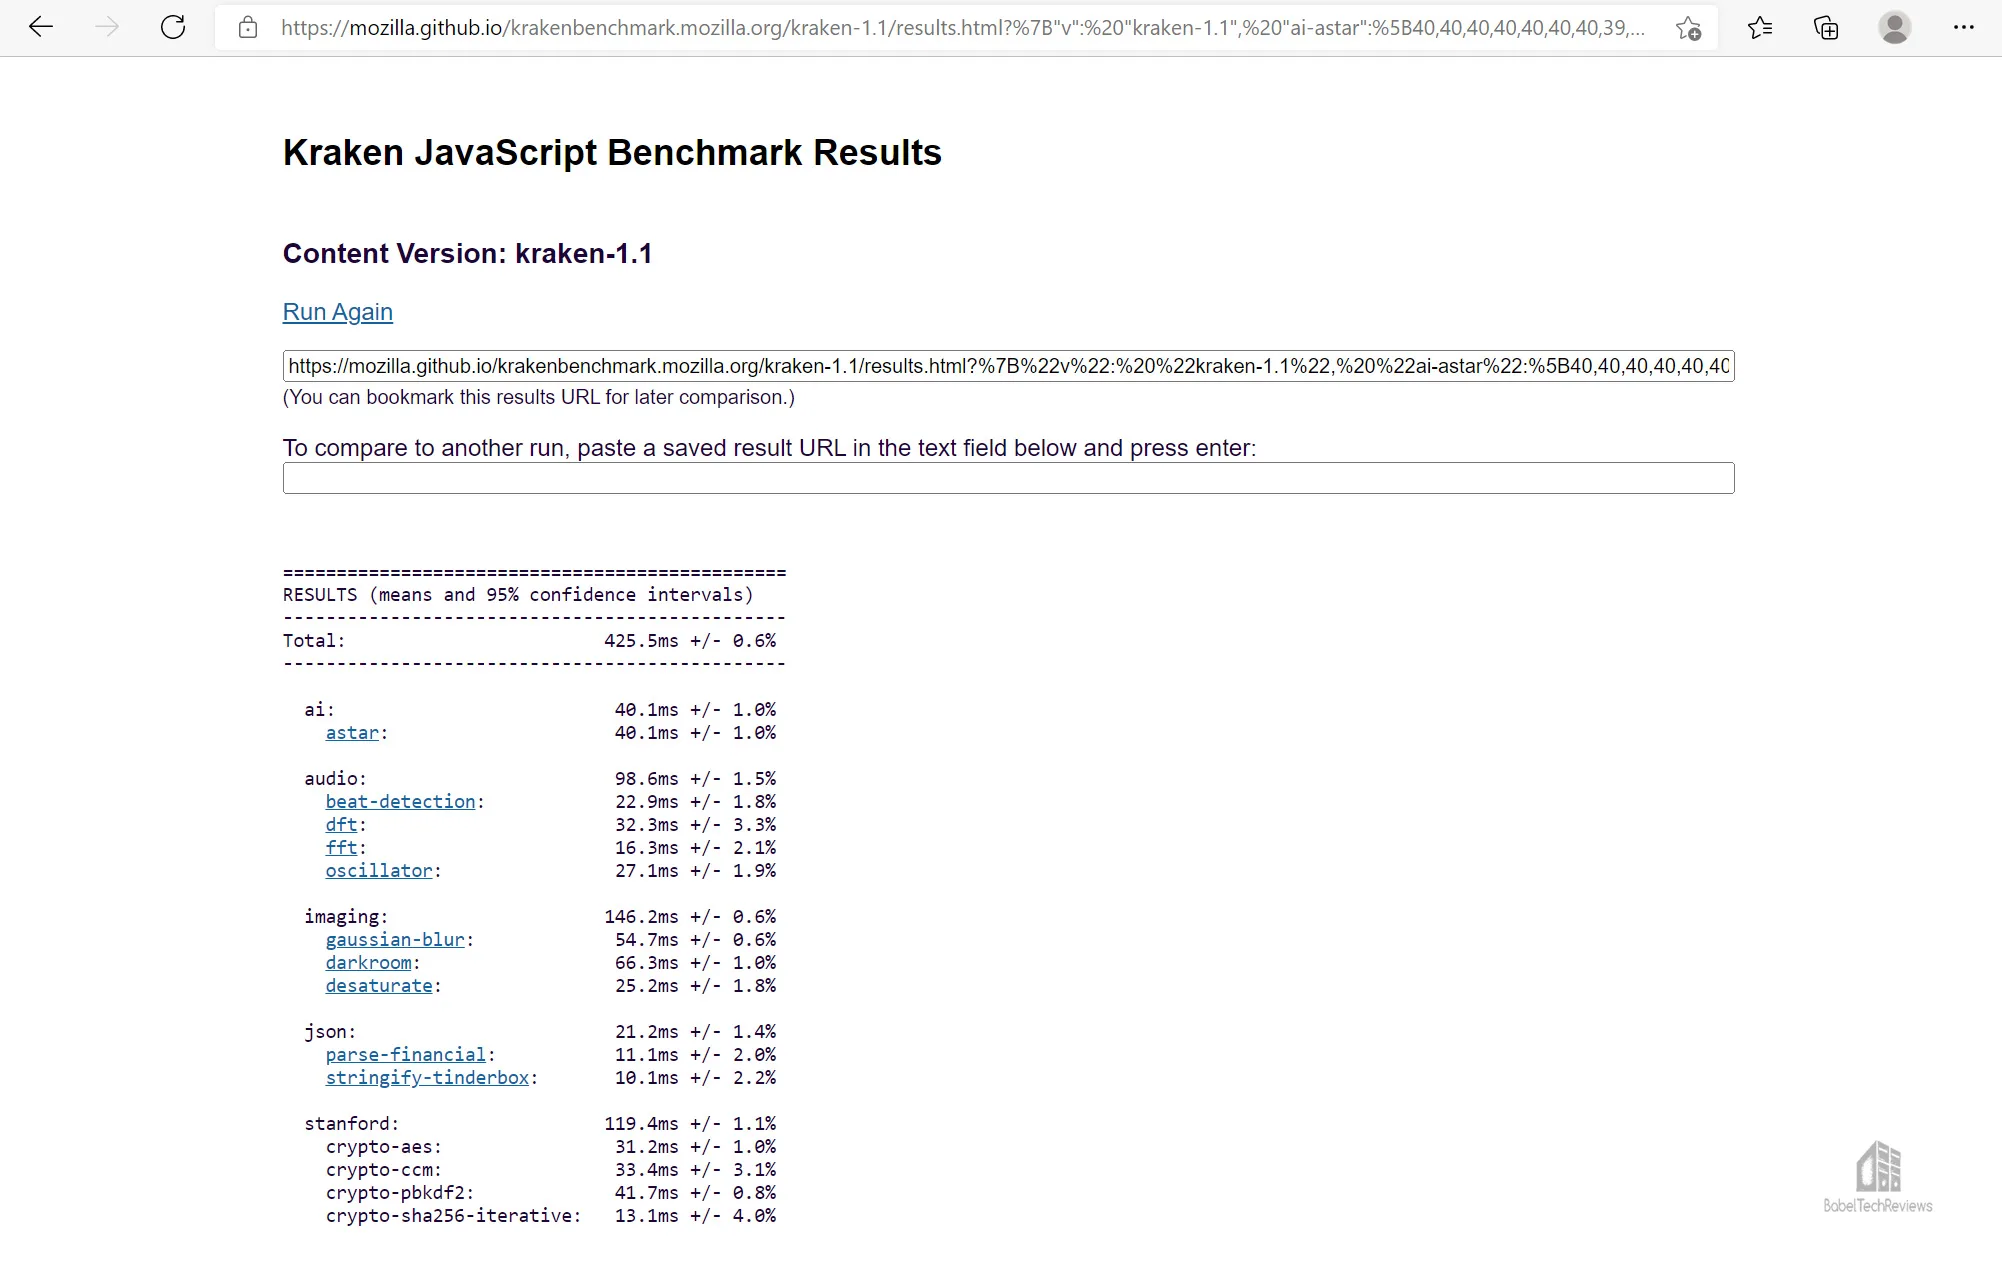Click the 13.1ms sha256 time value
This screenshot has height=1285, width=2002.
[647, 1216]
